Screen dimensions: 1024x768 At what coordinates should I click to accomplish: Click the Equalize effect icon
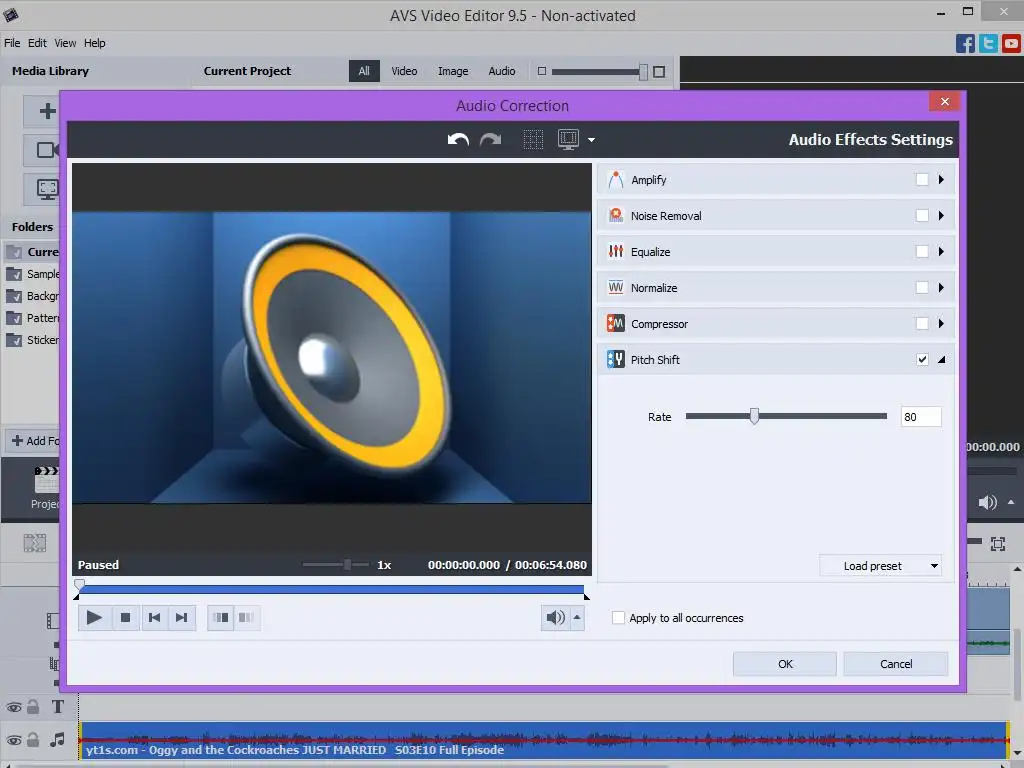pyautogui.click(x=615, y=251)
